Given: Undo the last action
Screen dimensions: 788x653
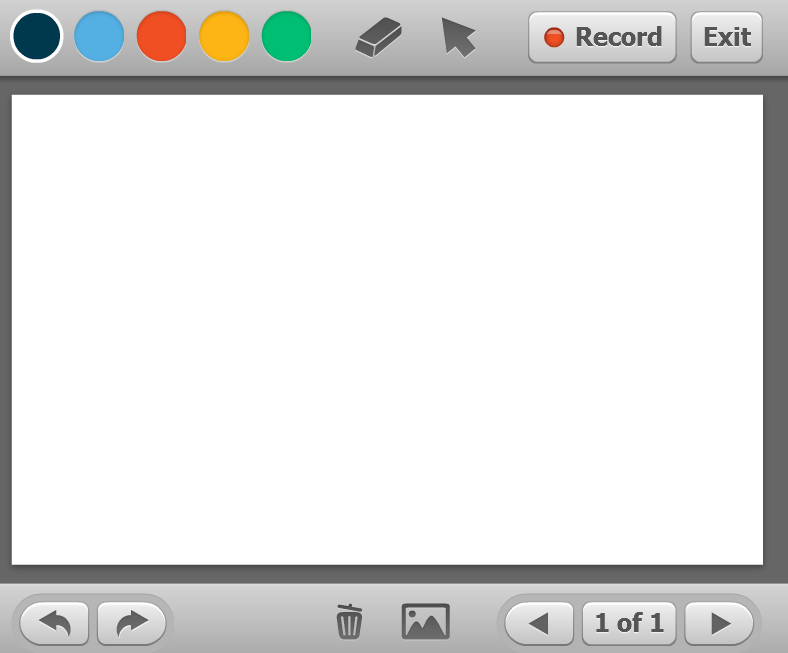Looking at the screenshot, I should click(x=54, y=623).
